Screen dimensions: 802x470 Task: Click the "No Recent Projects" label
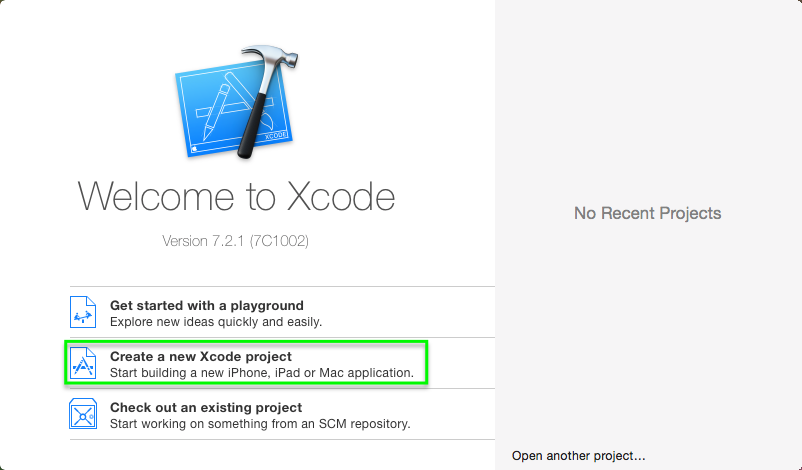click(647, 213)
